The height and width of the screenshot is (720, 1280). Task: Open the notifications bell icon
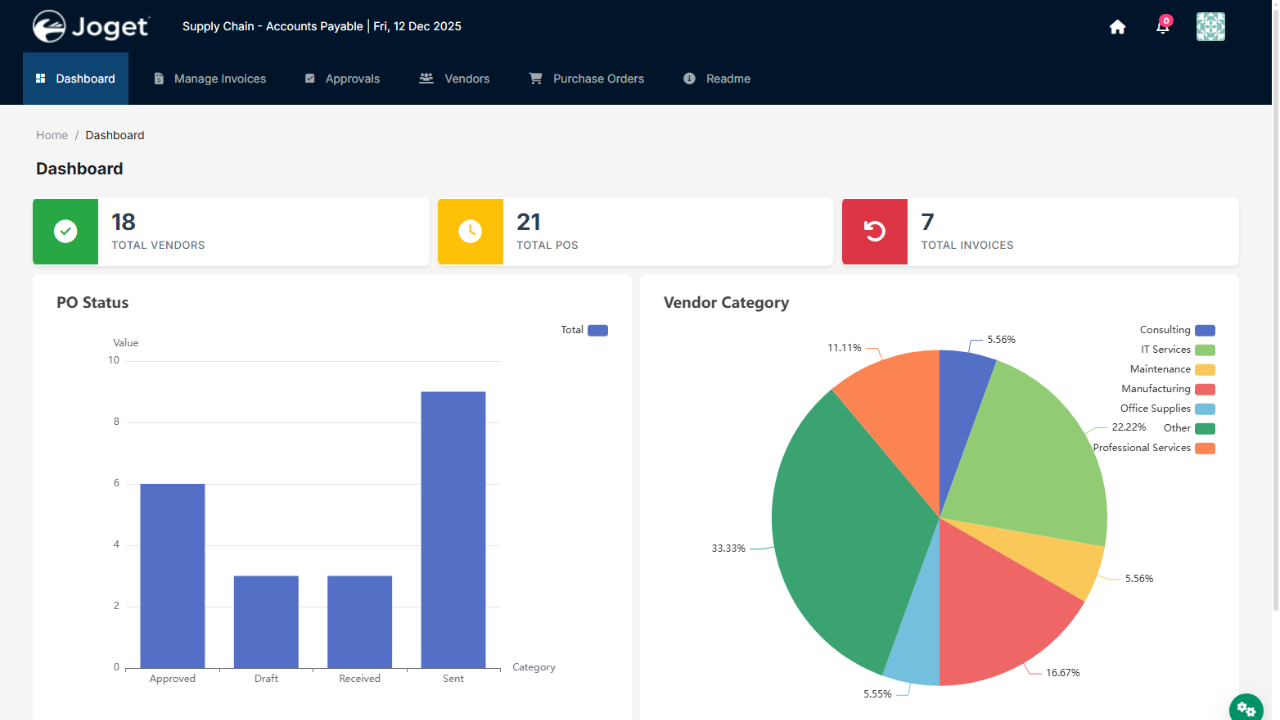tap(1162, 27)
